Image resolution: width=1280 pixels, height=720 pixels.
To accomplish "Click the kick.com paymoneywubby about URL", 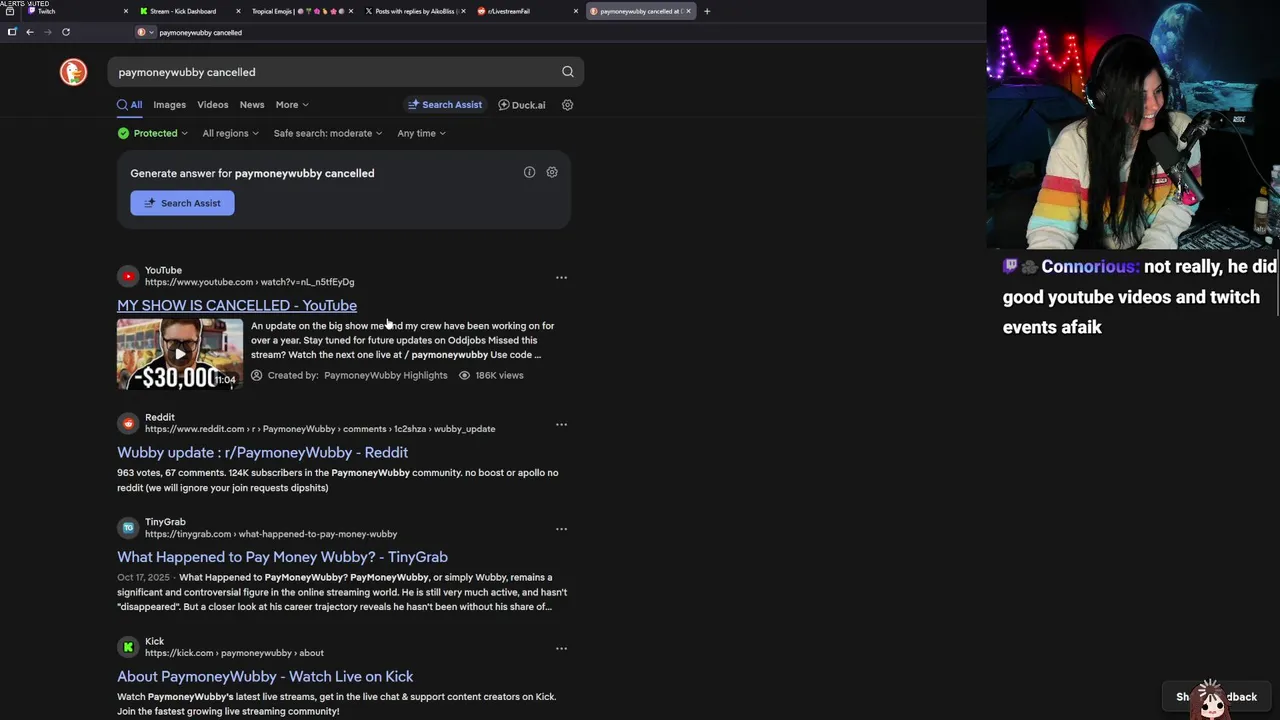I will [x=234, y=653].
